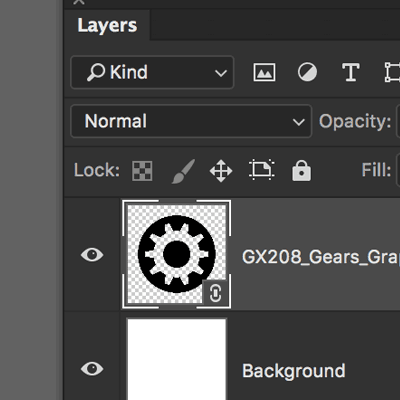Select the GX208_Gears layer name
Viewport: 400px width, 400px height.
point(321,257)
